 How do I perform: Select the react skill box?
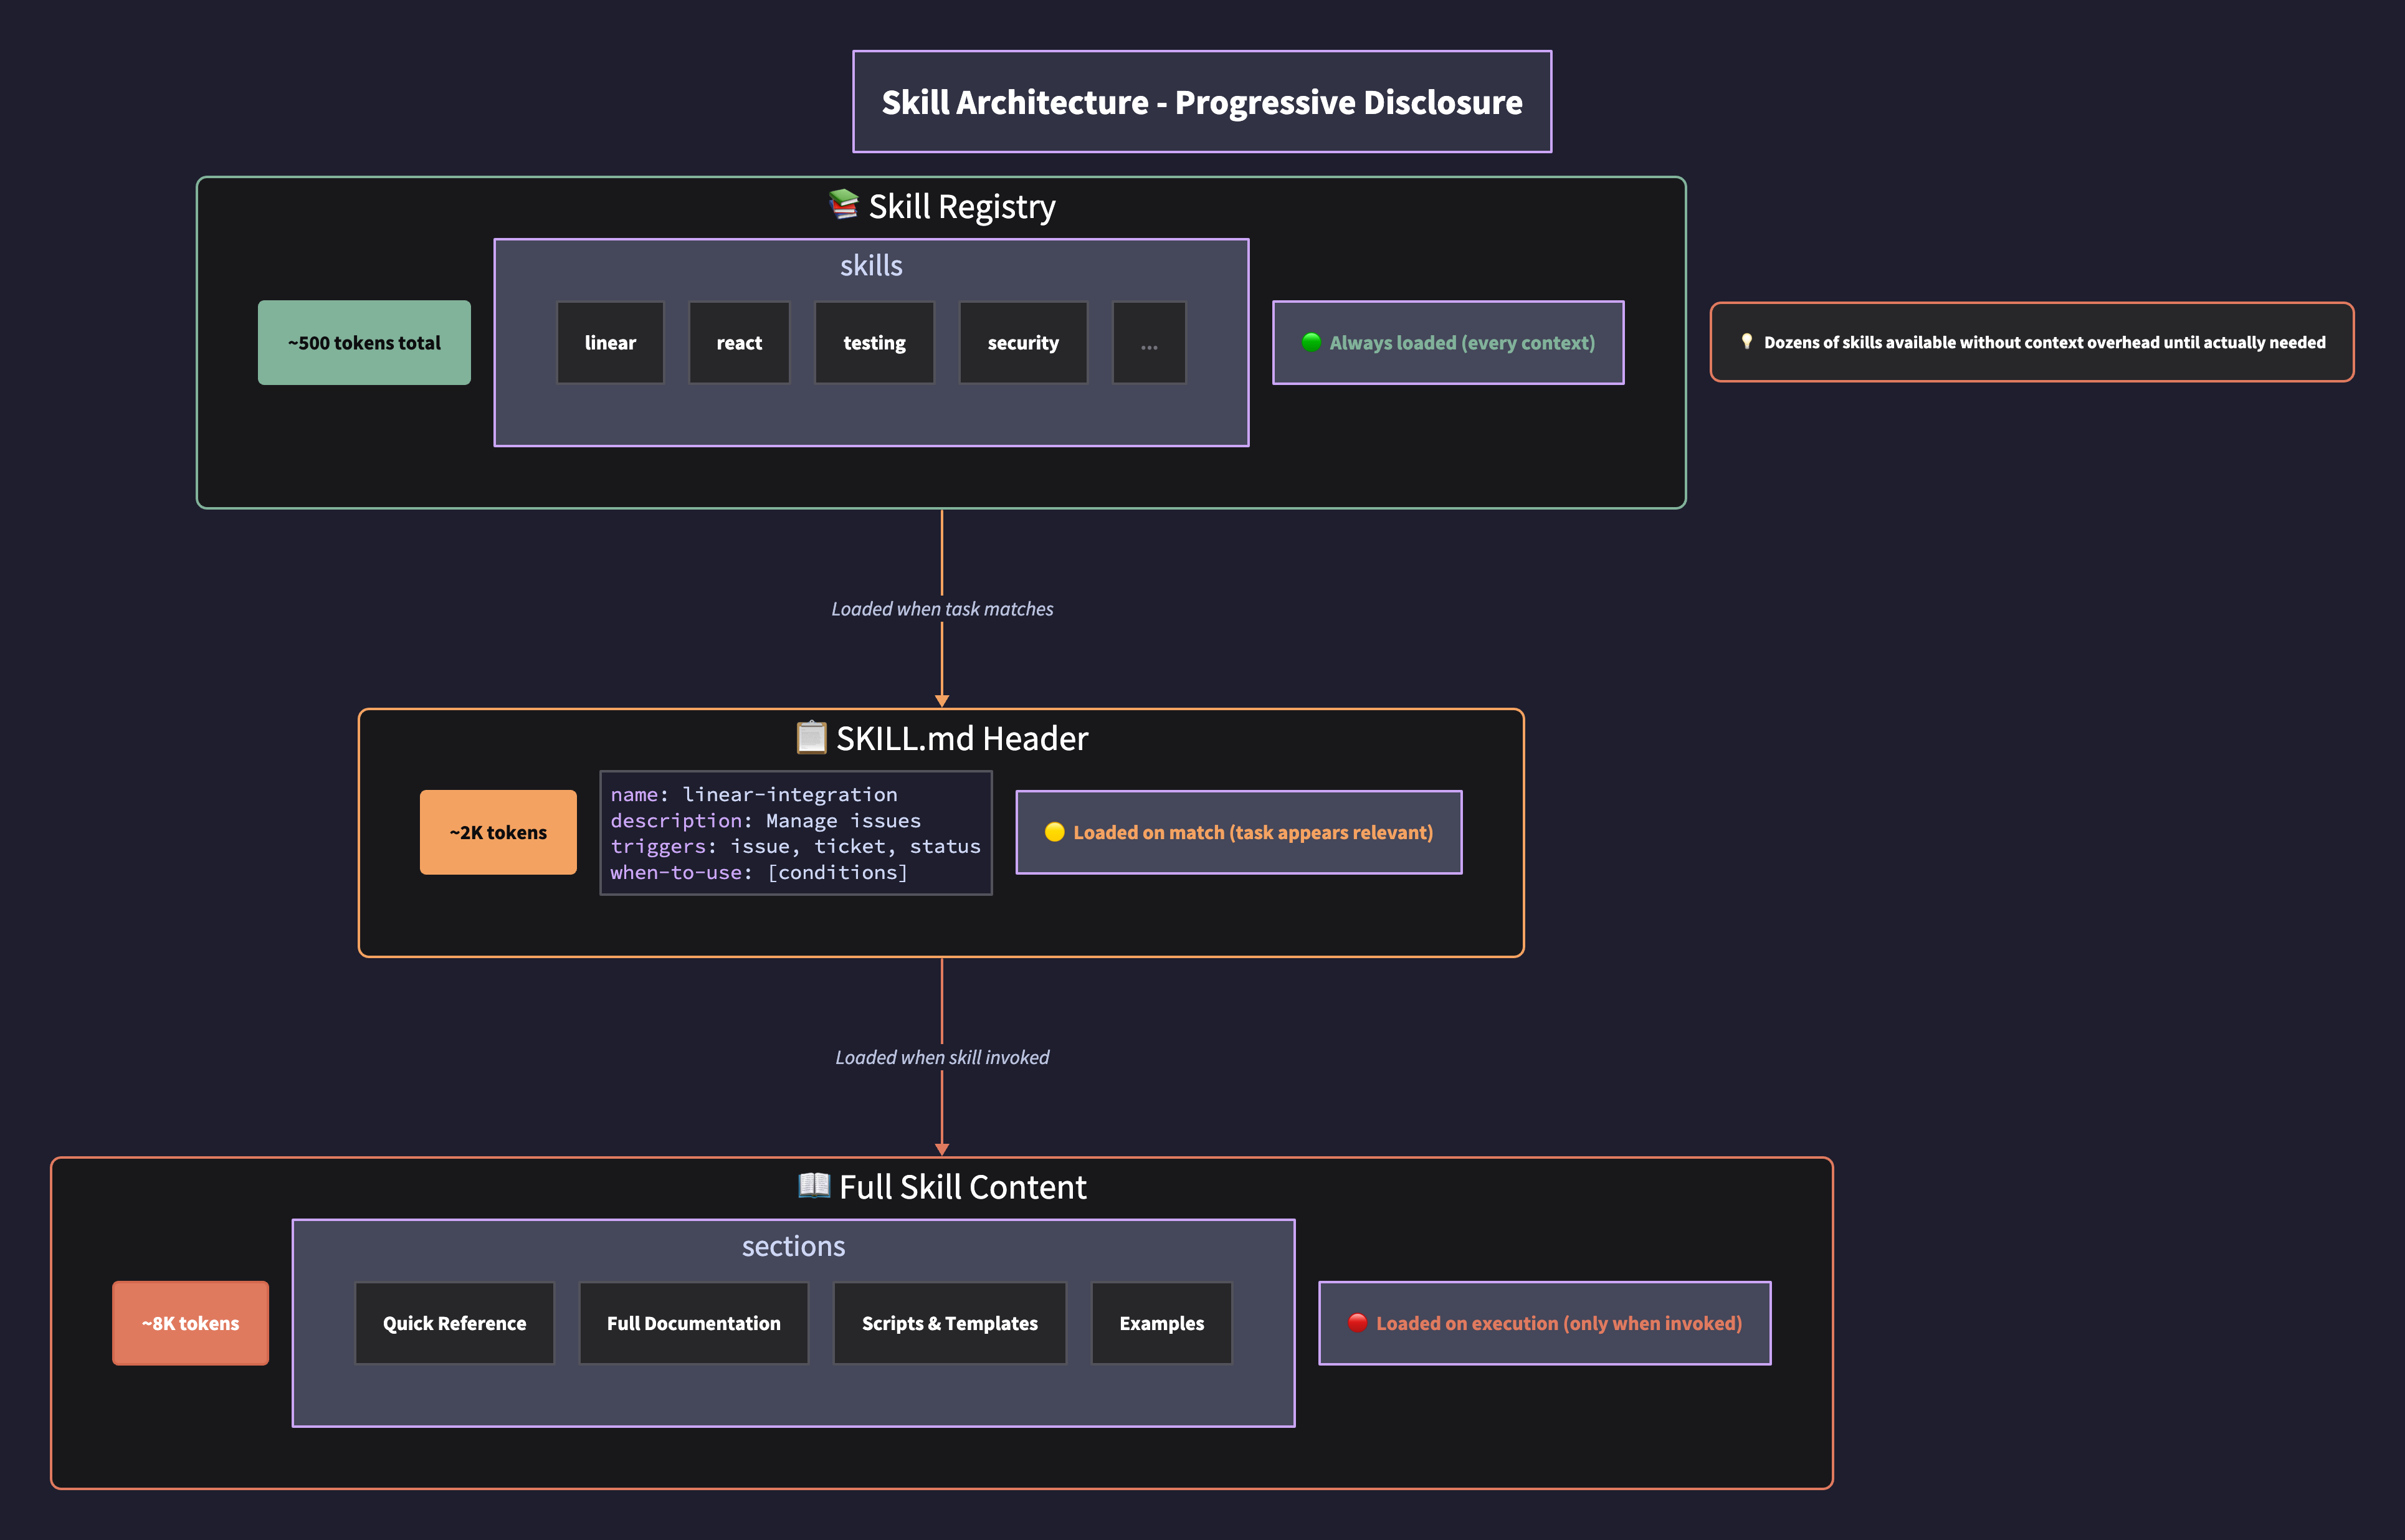point(739,343)
